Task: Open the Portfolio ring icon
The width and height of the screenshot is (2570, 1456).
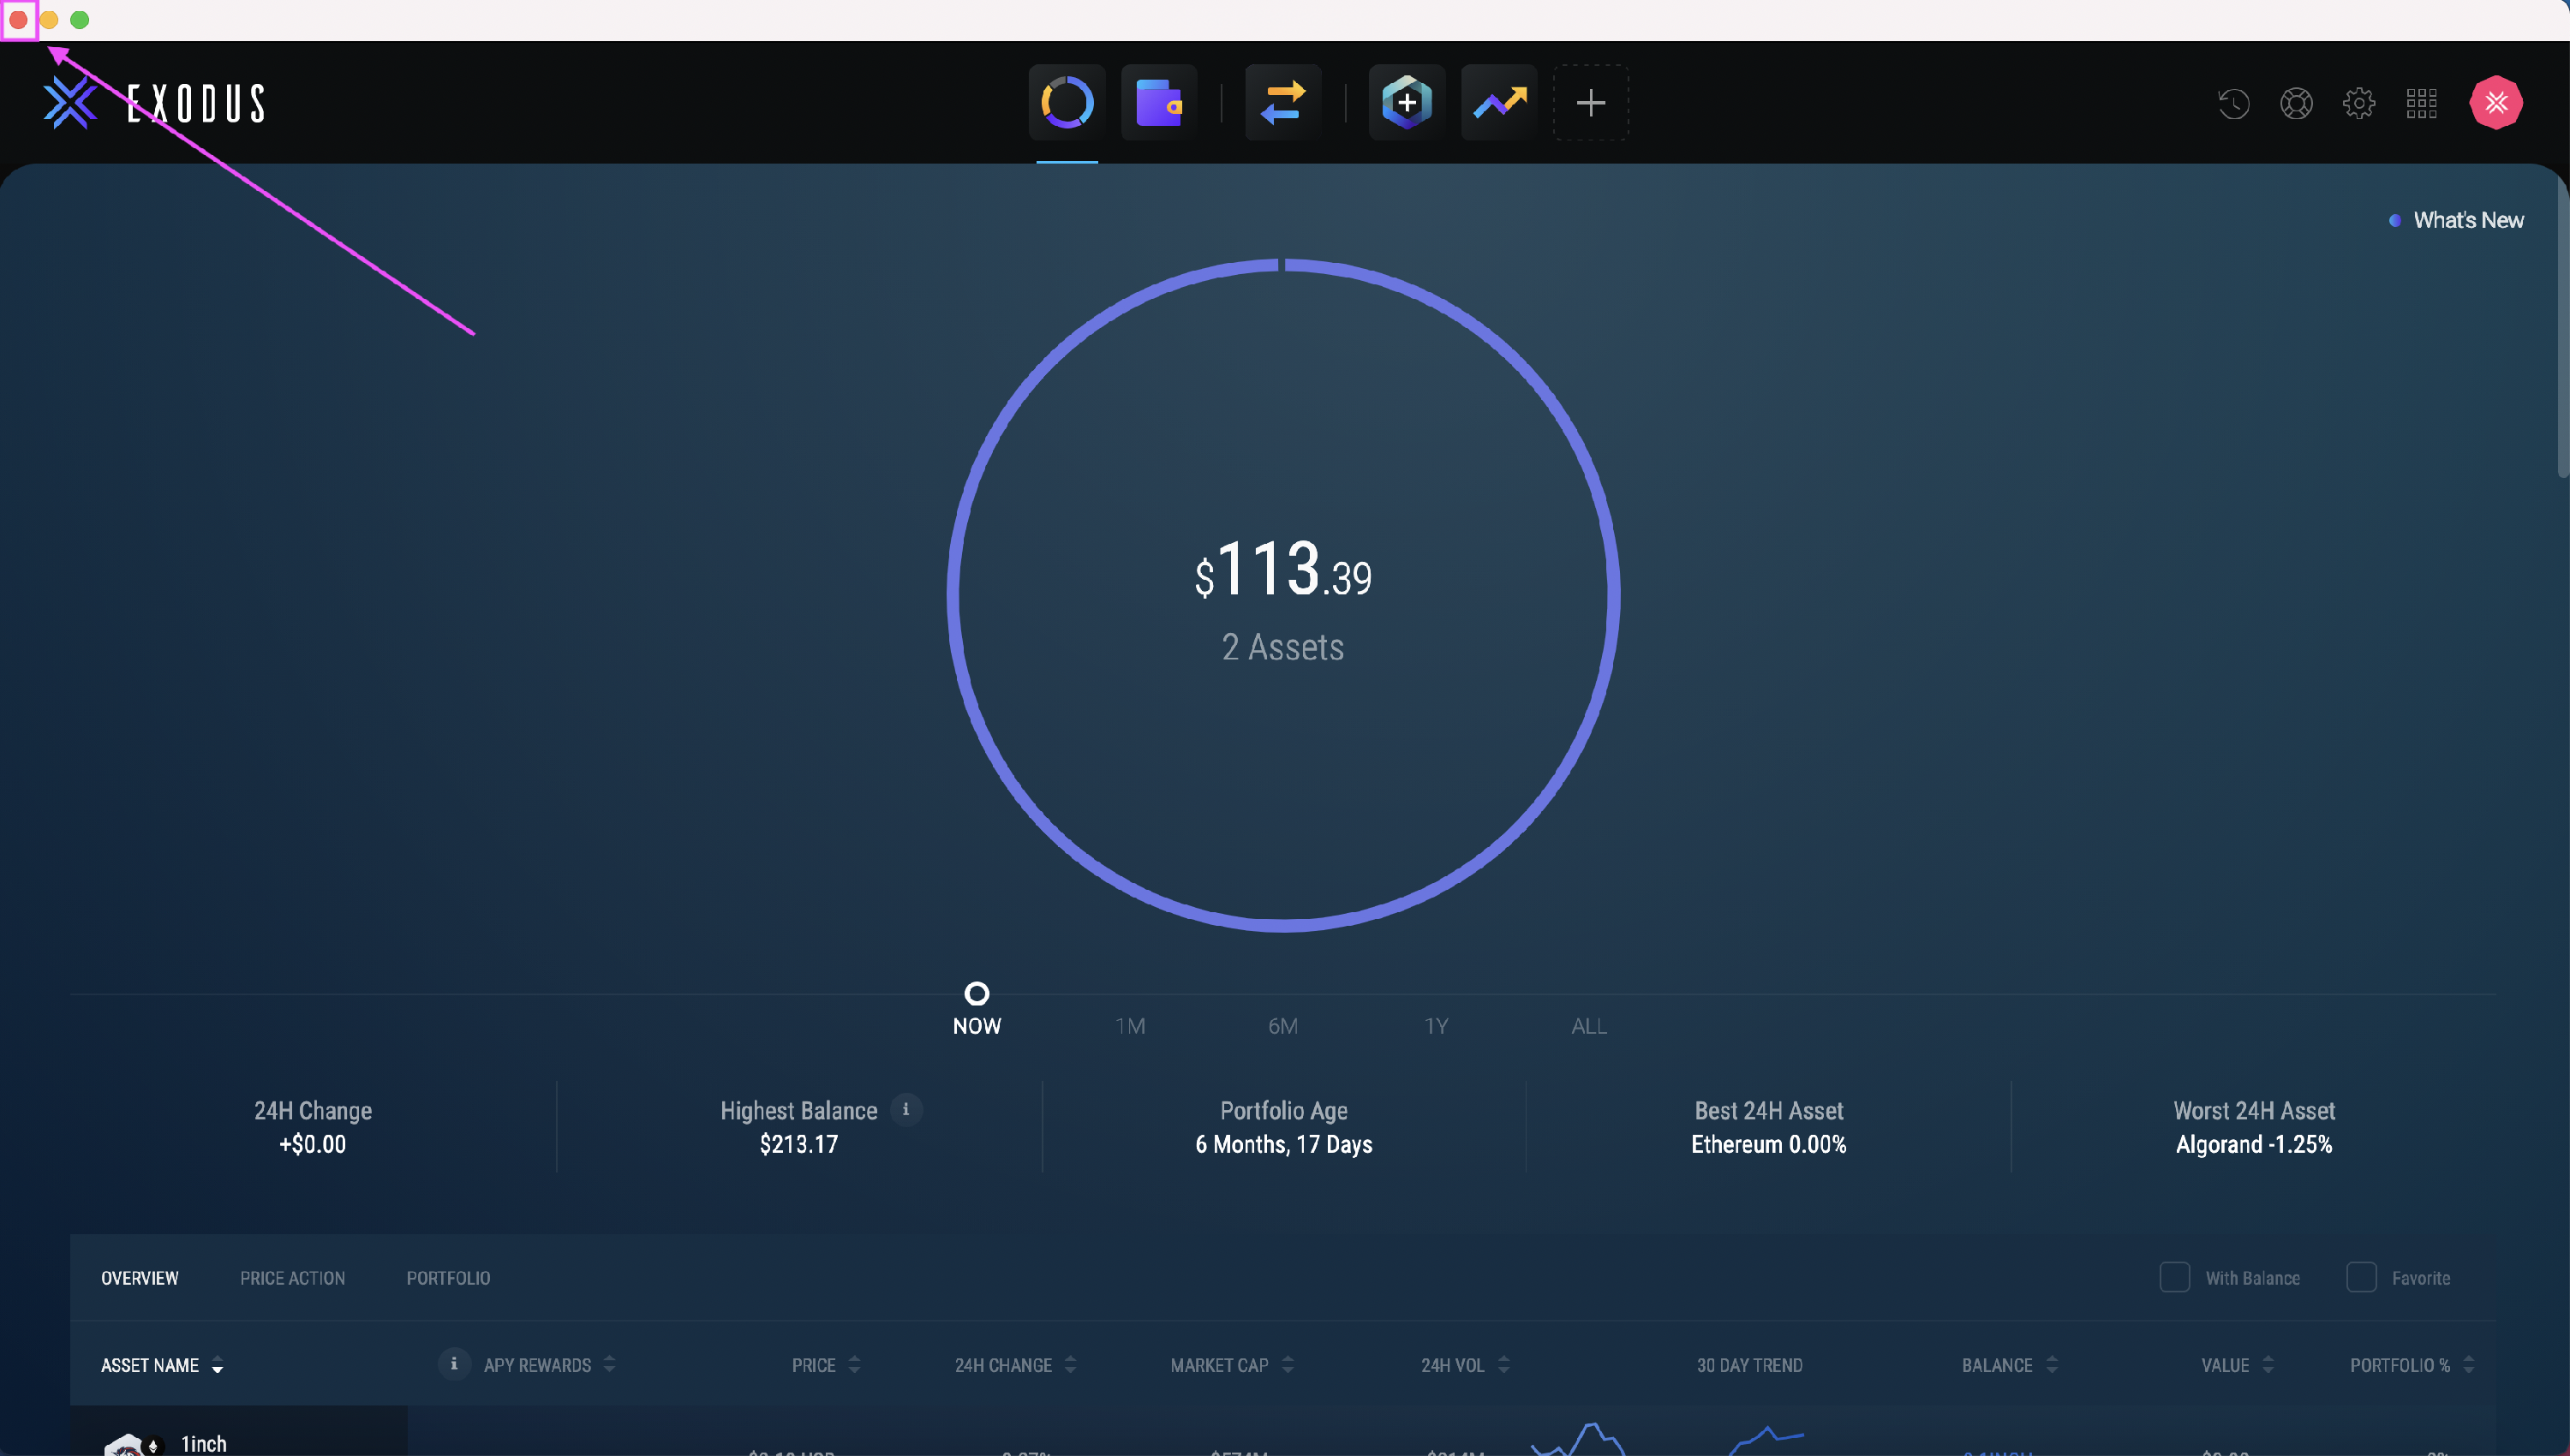Action: [1066, 102]
